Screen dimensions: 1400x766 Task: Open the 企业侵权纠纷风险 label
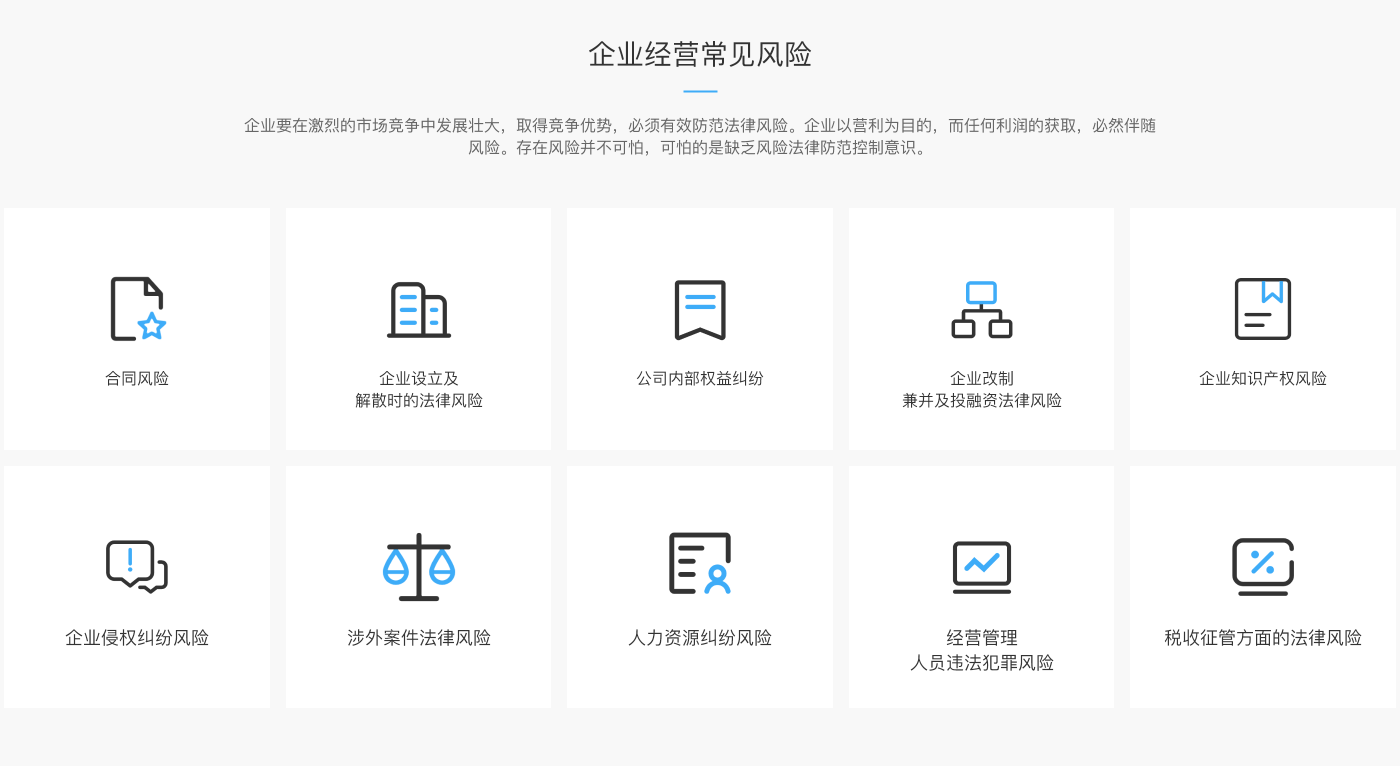137,638
